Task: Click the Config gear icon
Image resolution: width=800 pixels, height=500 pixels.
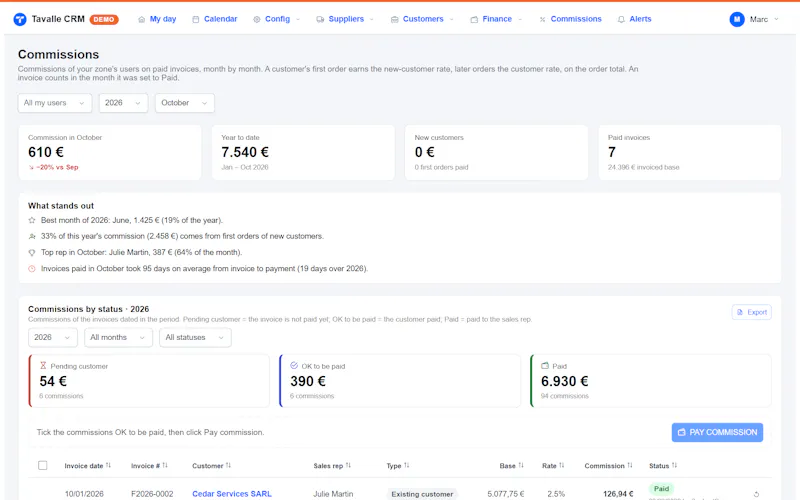Action: tap(257, 19)
